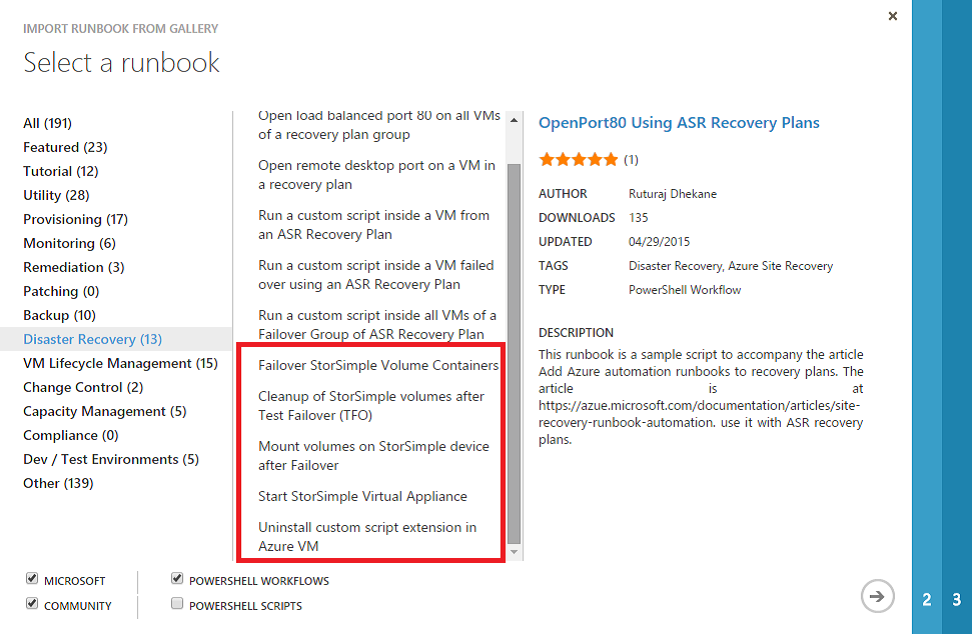Open the OpenPort80 Using ASR Recovery Plans title

(x=679, y=123)
